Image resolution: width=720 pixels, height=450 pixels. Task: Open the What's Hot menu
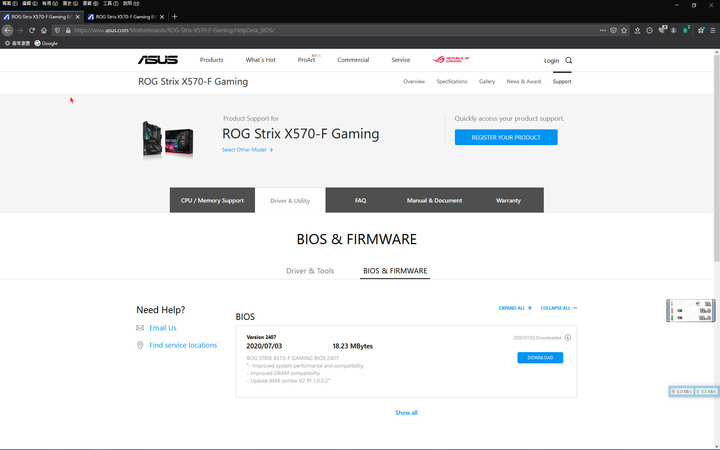tap(260, 60)
